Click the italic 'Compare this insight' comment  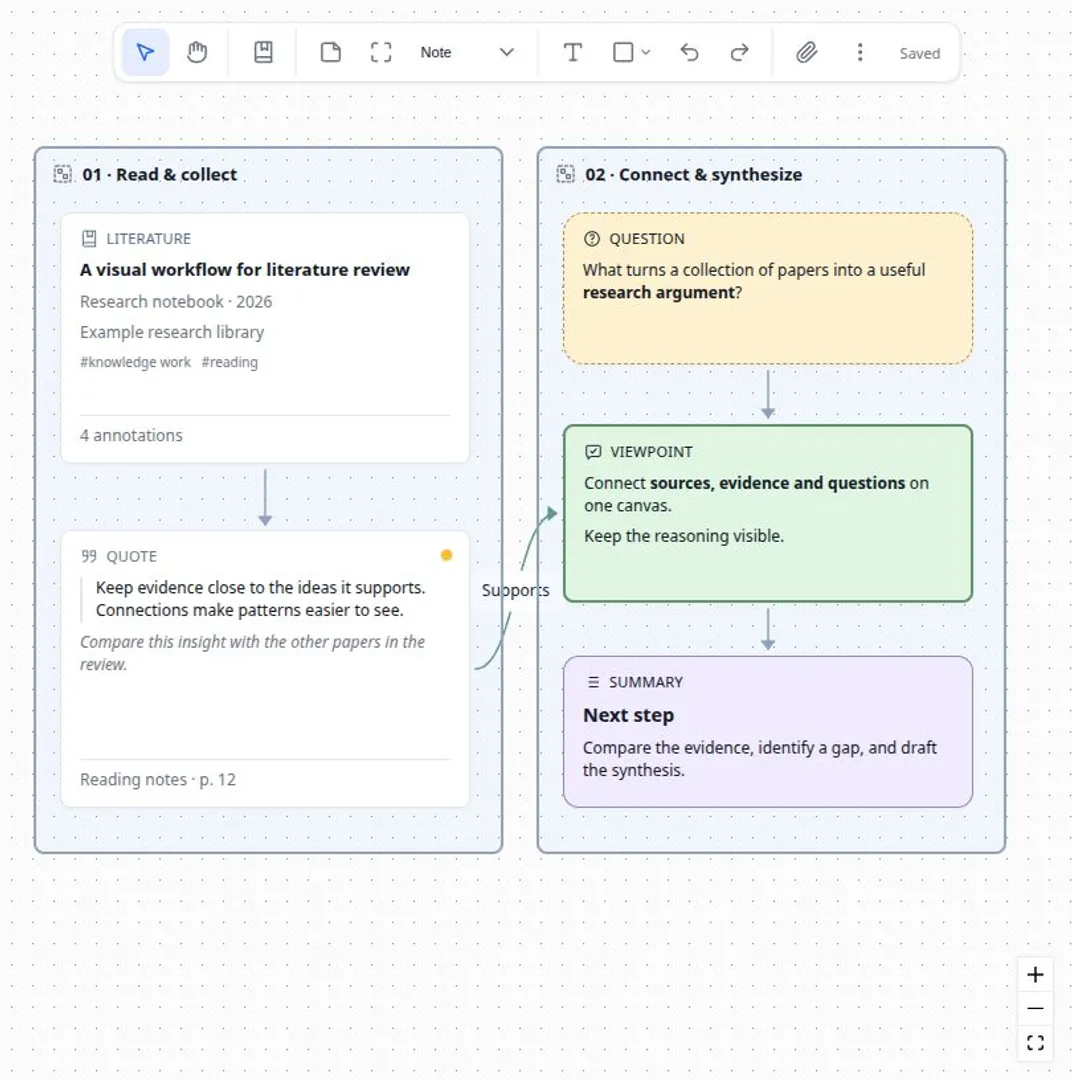pos(252,653)
